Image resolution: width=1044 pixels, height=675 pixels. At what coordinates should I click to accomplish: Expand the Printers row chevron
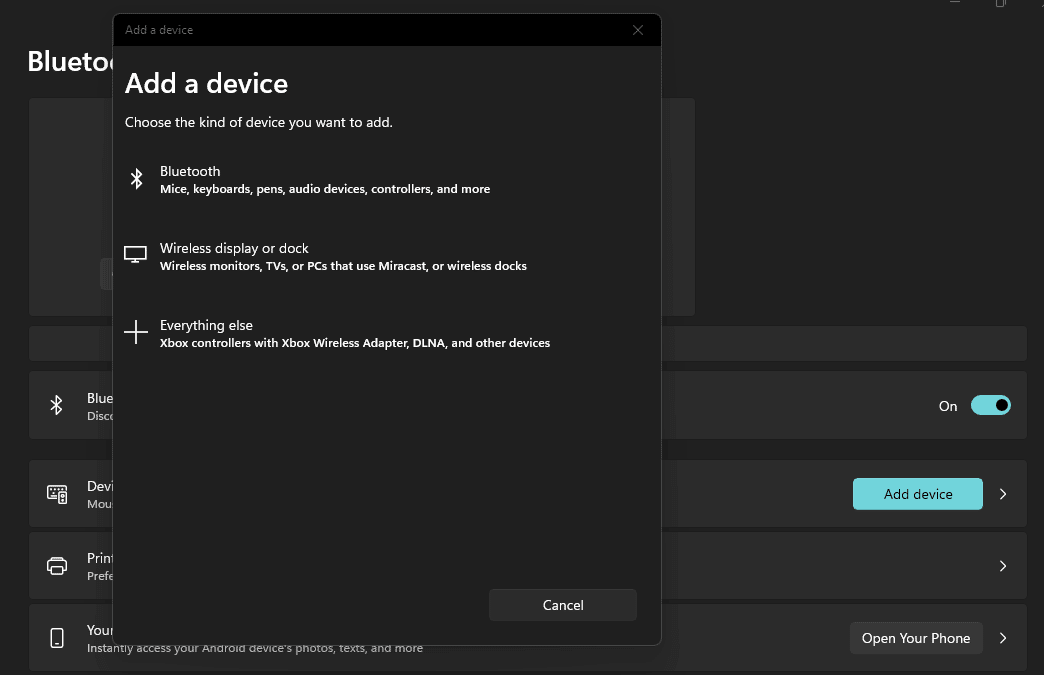(1003, 565)
